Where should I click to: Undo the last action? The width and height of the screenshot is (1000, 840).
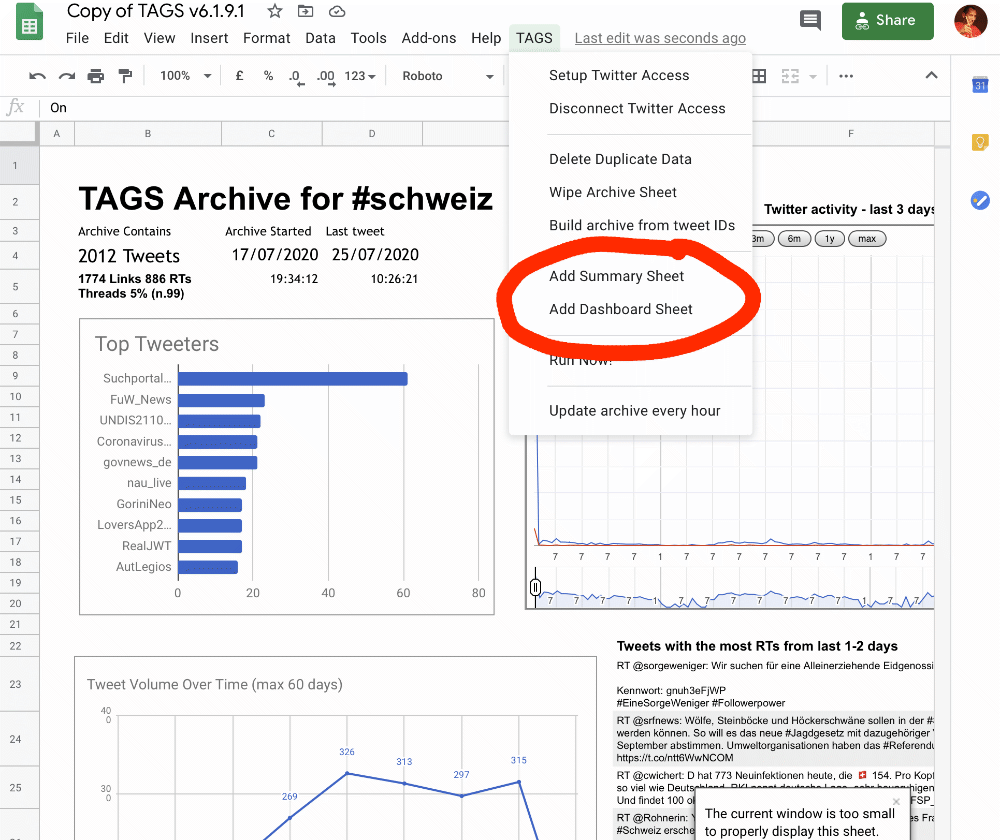pos(37,77)
